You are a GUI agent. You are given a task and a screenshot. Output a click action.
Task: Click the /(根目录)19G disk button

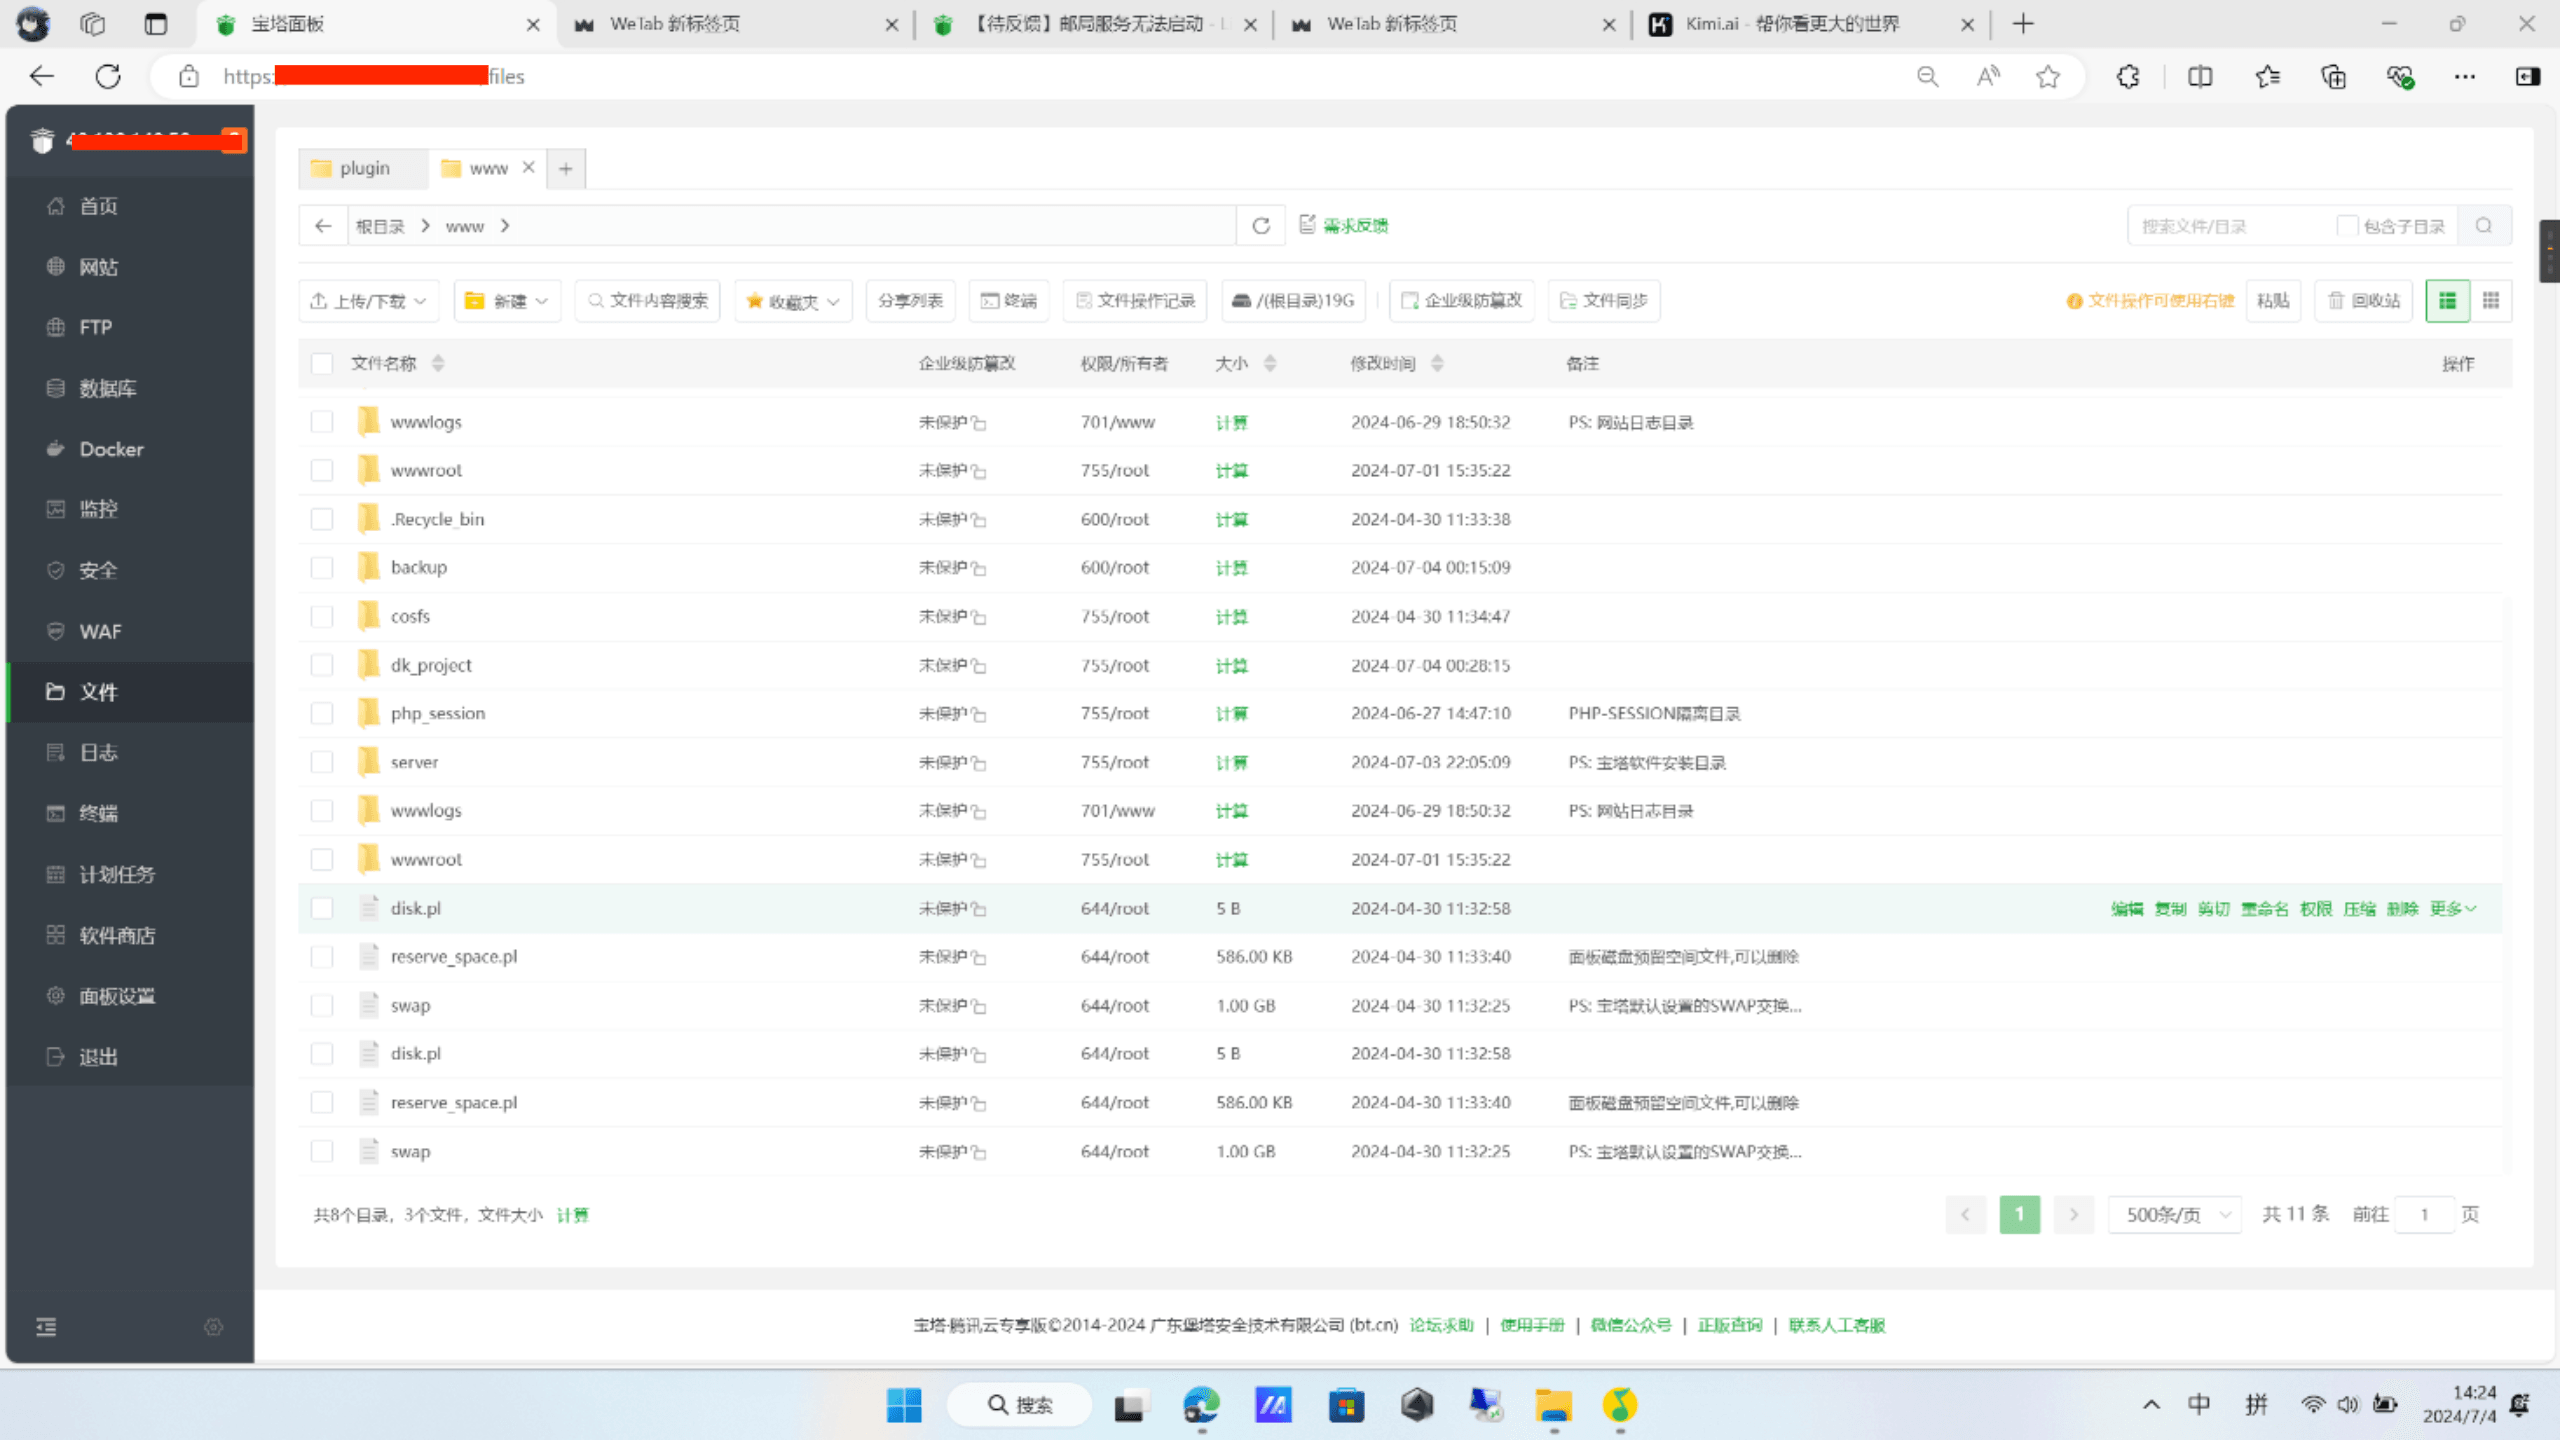[1294, 301]
